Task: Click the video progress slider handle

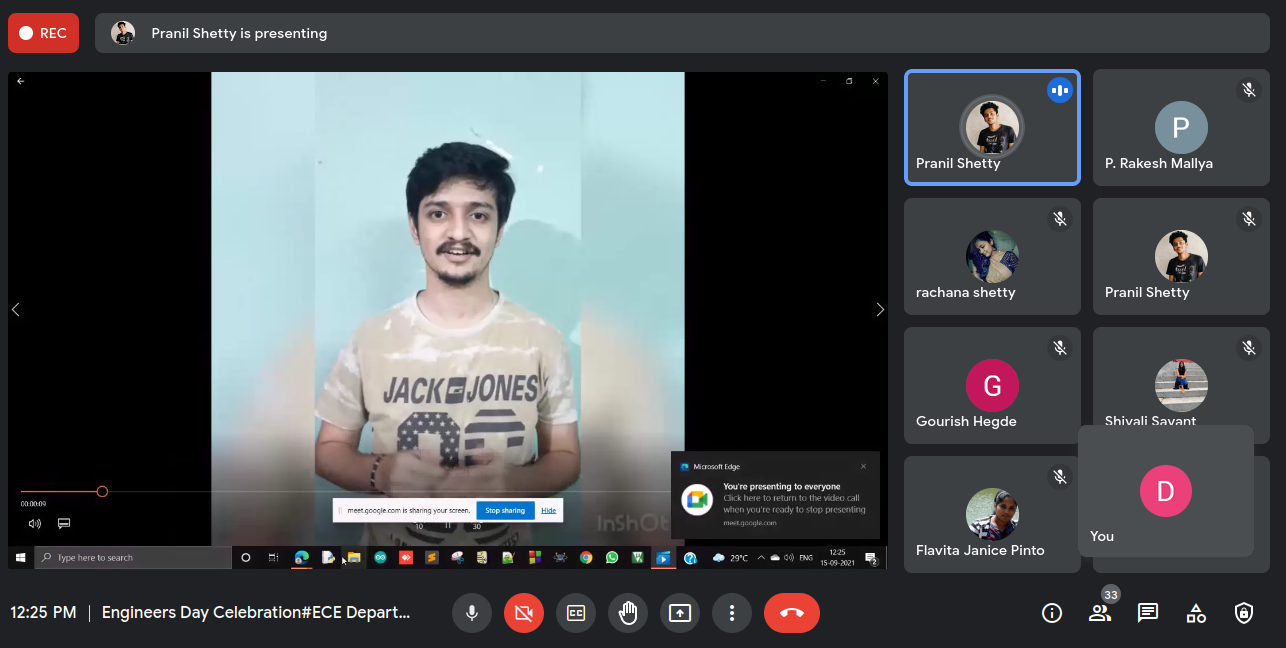Action: (102, 491)
